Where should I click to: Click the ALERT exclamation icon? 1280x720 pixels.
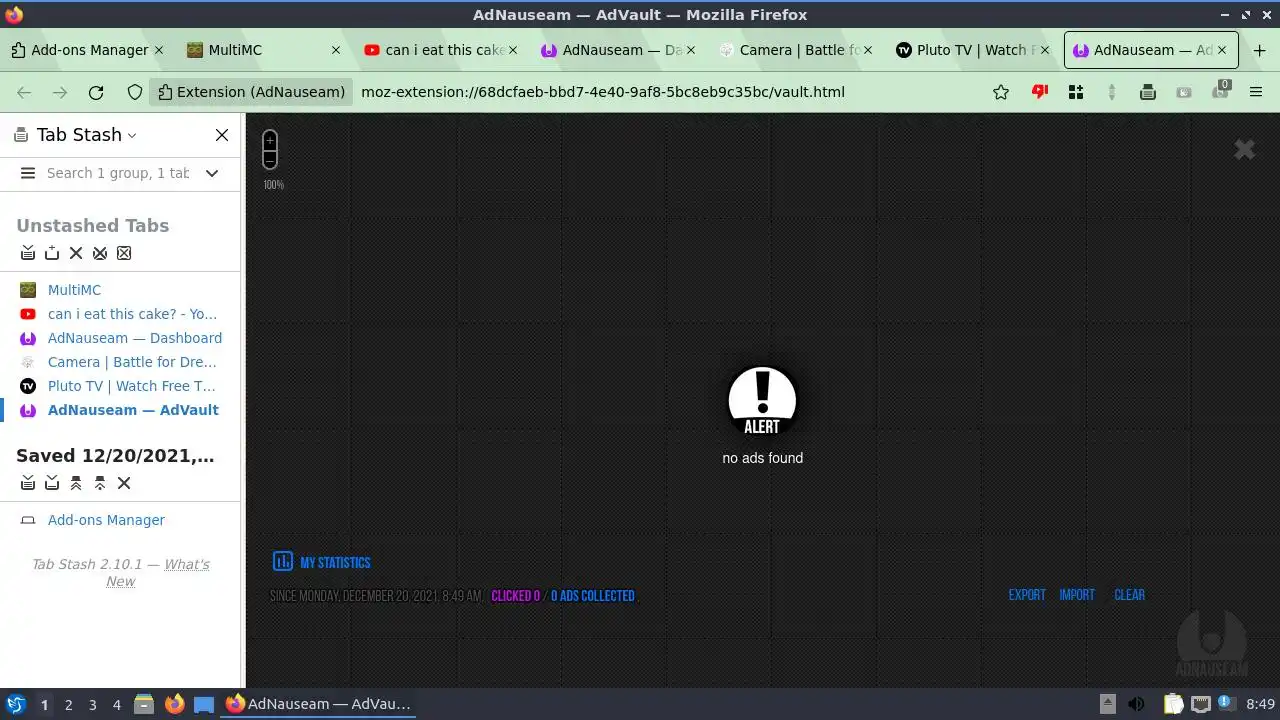pyautogui.click(x=762, y=401)
